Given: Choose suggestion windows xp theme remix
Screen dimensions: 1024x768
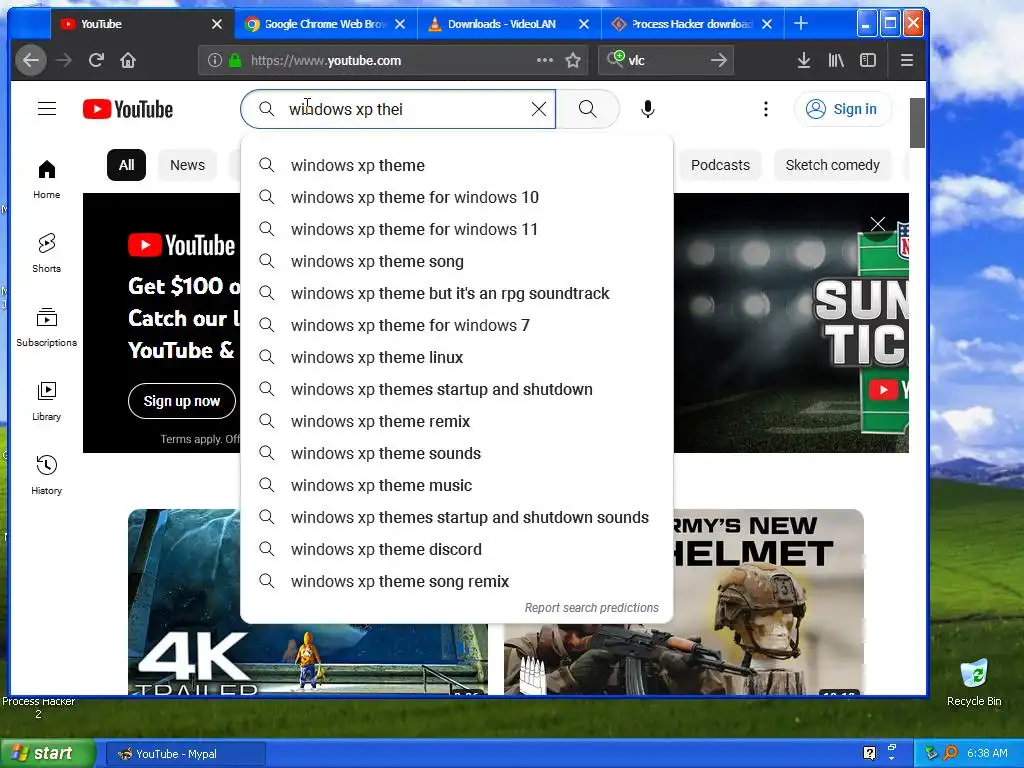Looking at the screenshot, I should click(x=456, y=421).
